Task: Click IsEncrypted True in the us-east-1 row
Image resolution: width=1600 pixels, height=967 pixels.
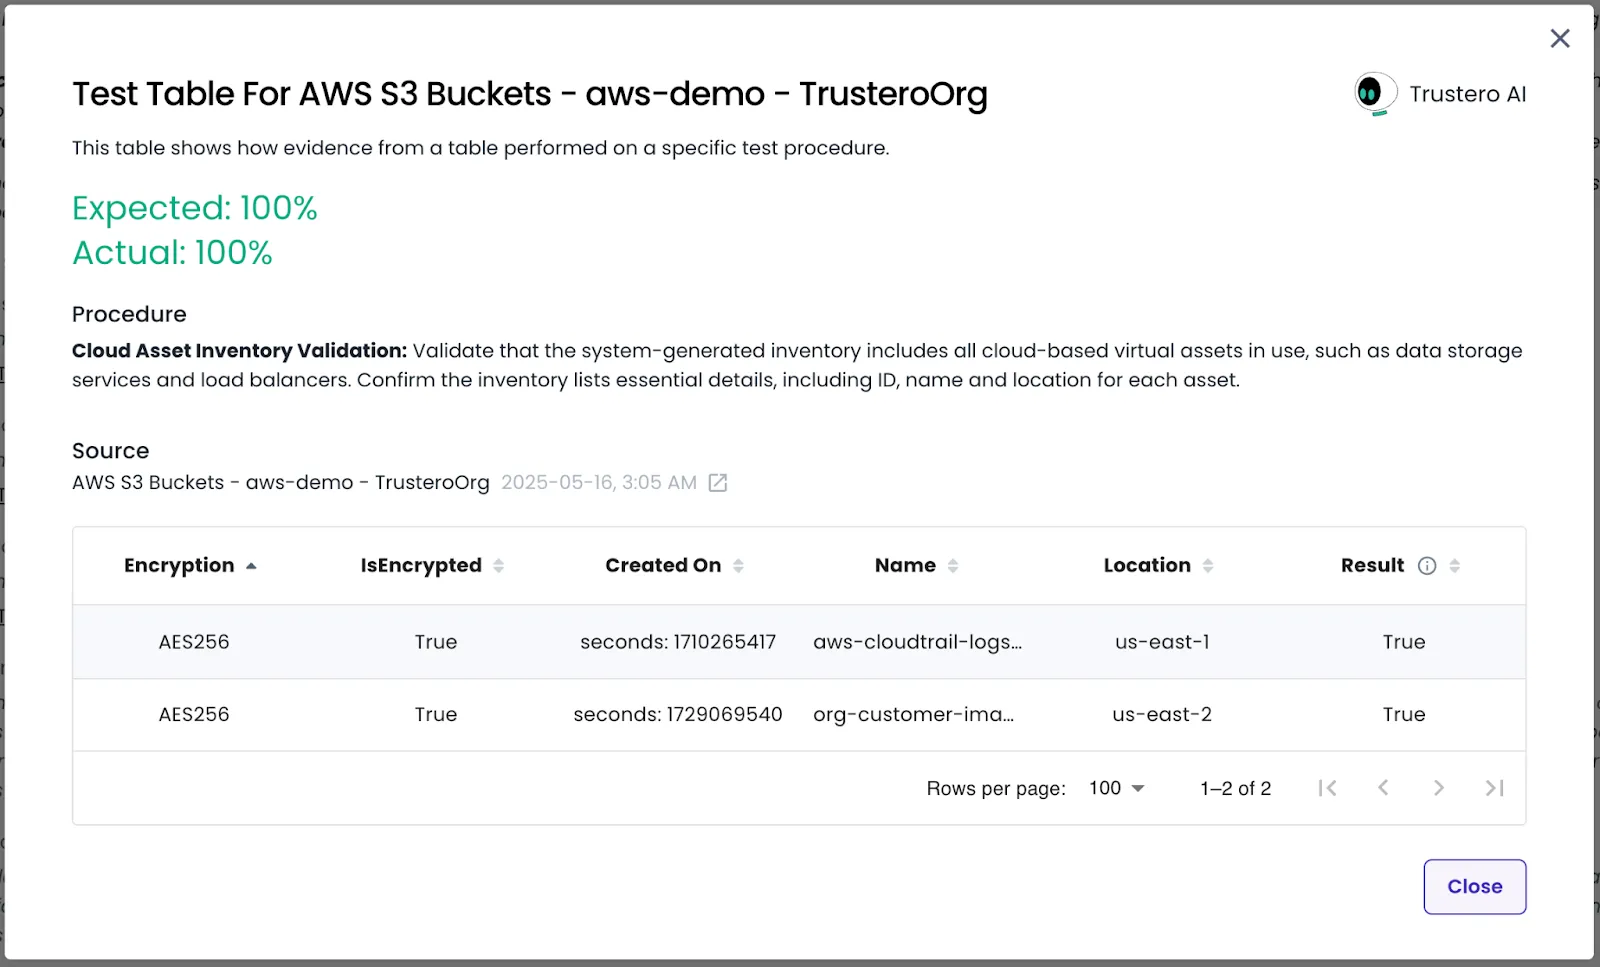Action: [x=436, y=642]
